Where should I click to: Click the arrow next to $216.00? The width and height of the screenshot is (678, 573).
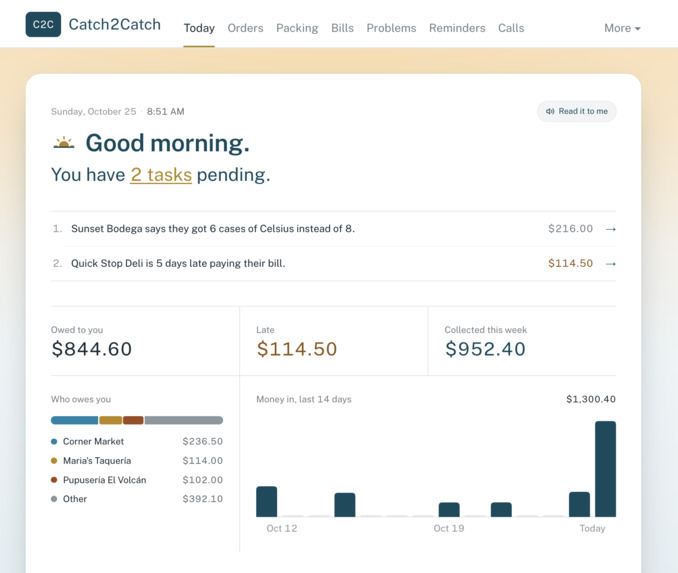tap(611, 229)
